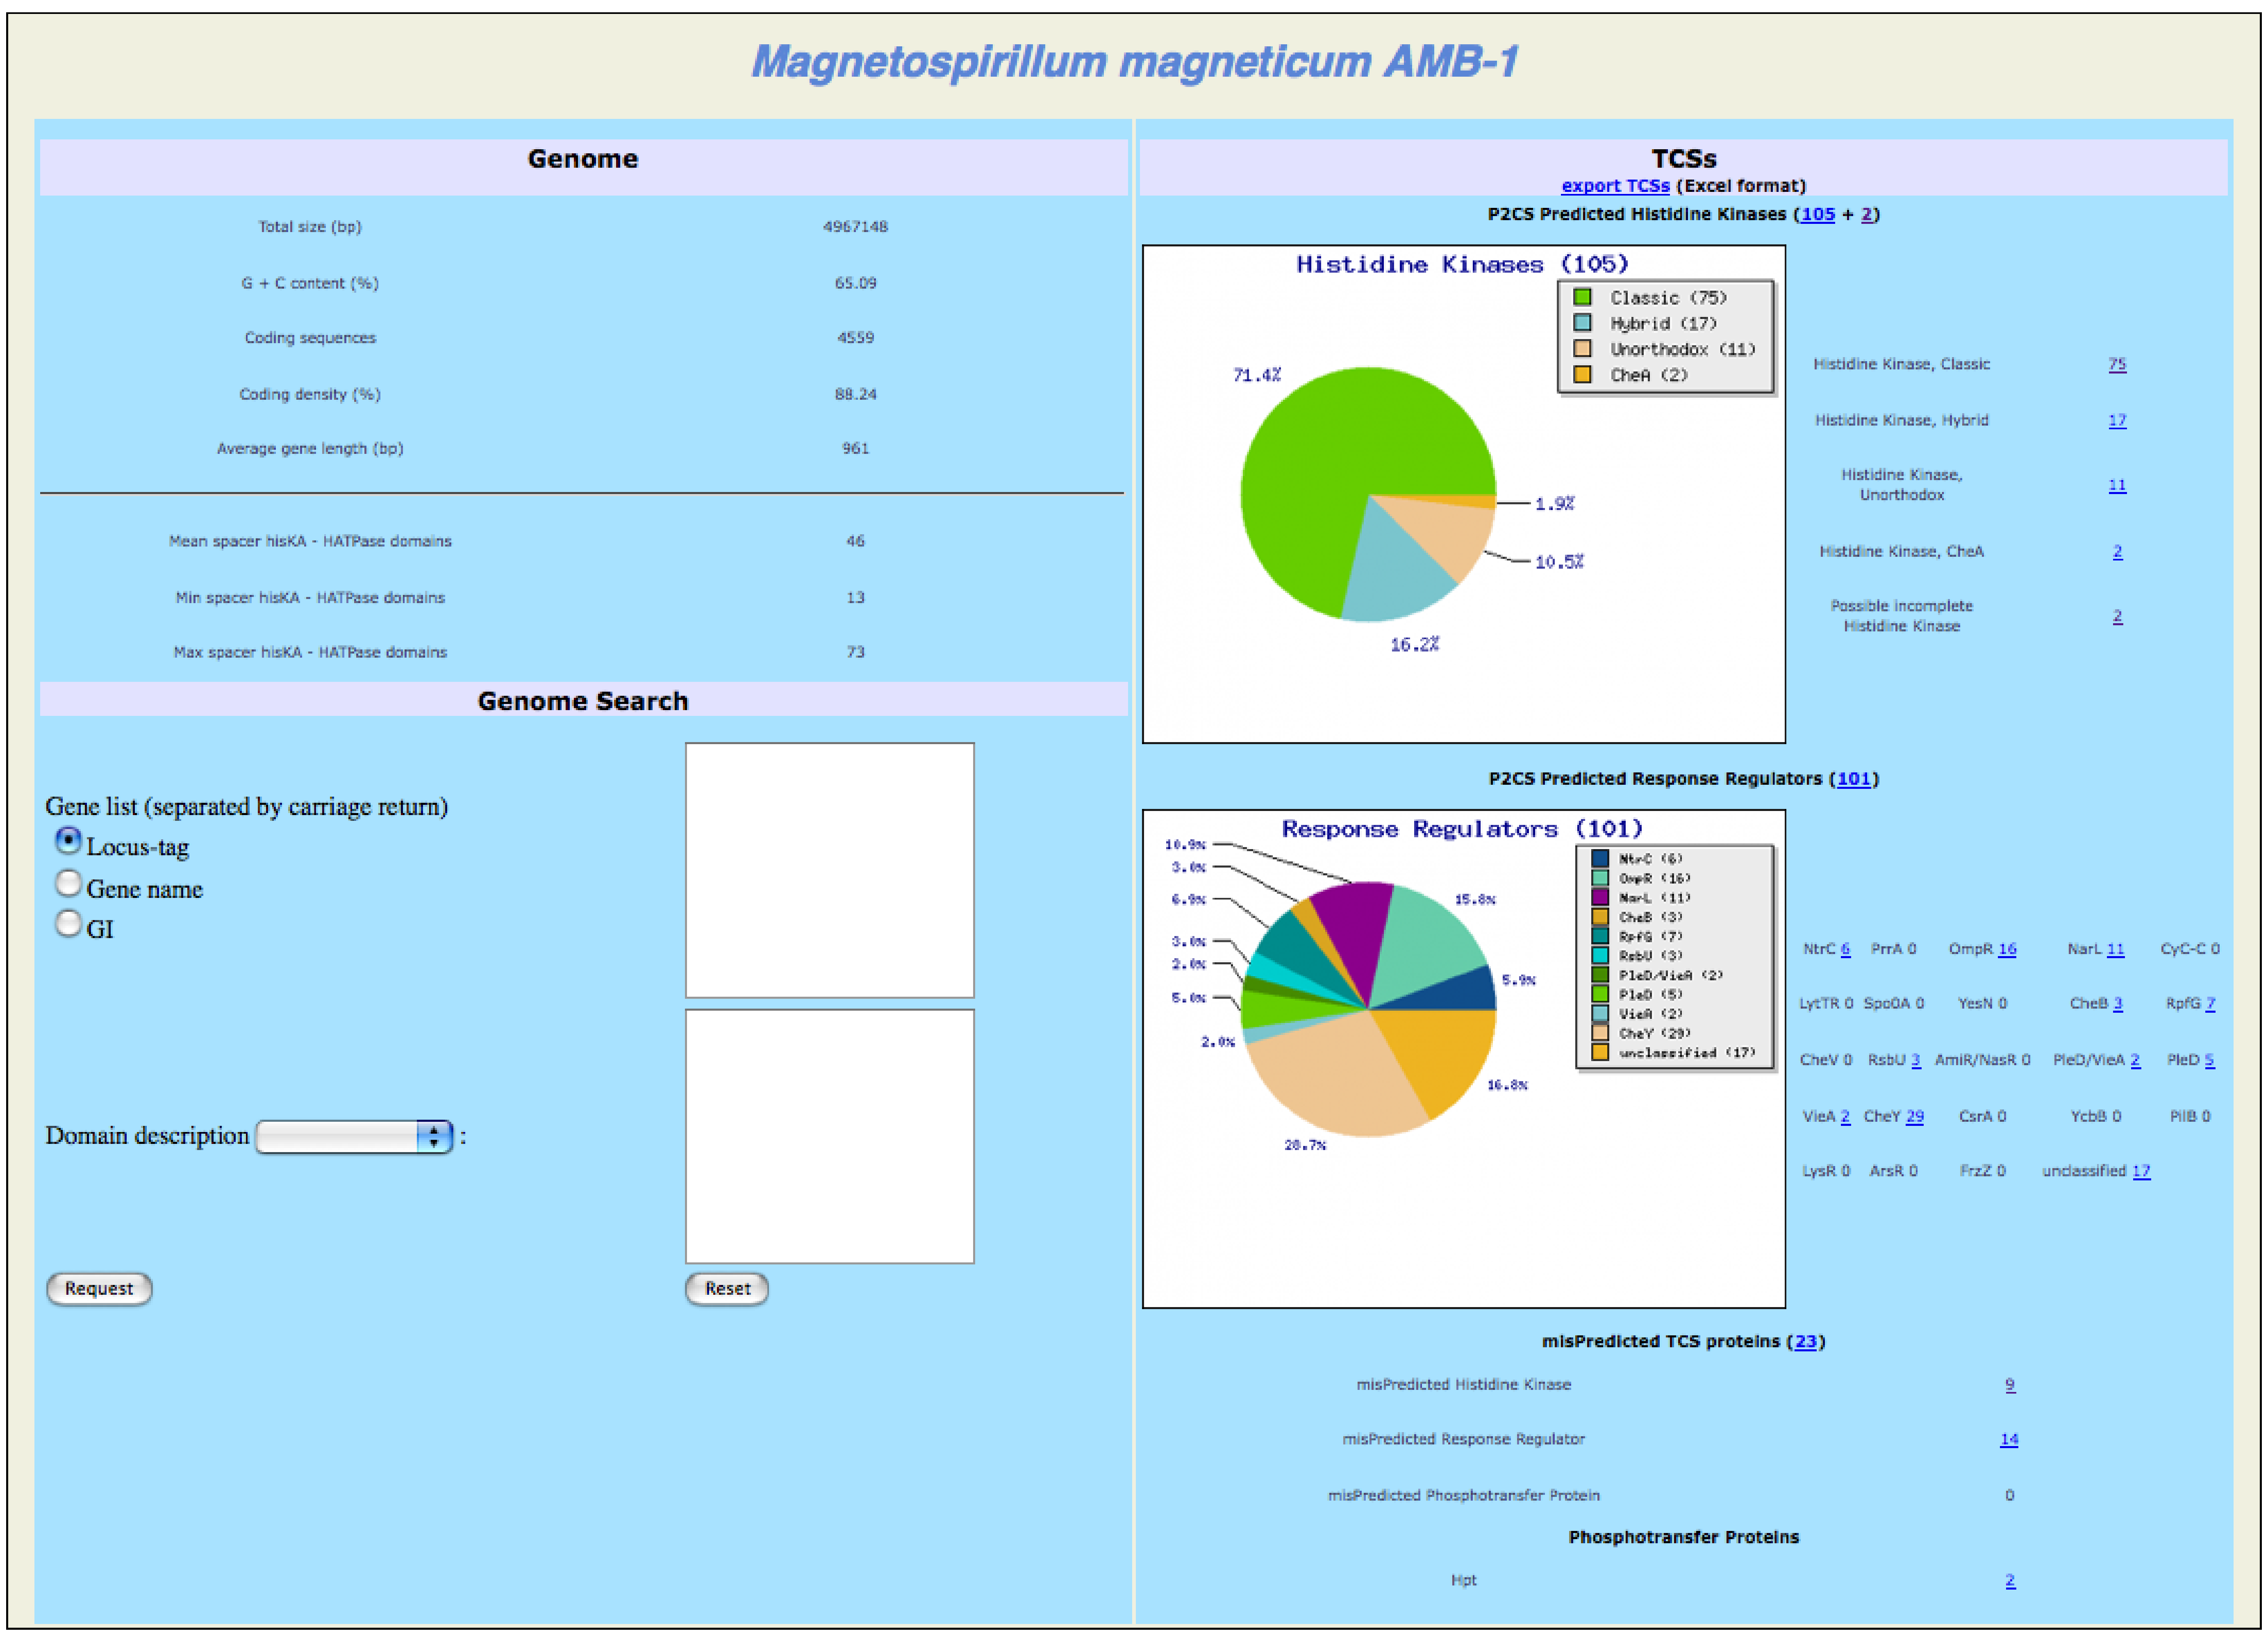Click the total size value 4967148
Viewport: 2268px width, 1640px height.
point(855,227)
